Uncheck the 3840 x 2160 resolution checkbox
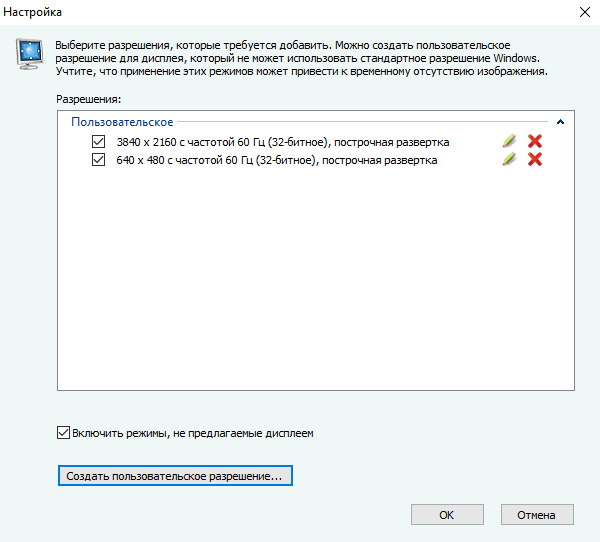 click(98, 142)
